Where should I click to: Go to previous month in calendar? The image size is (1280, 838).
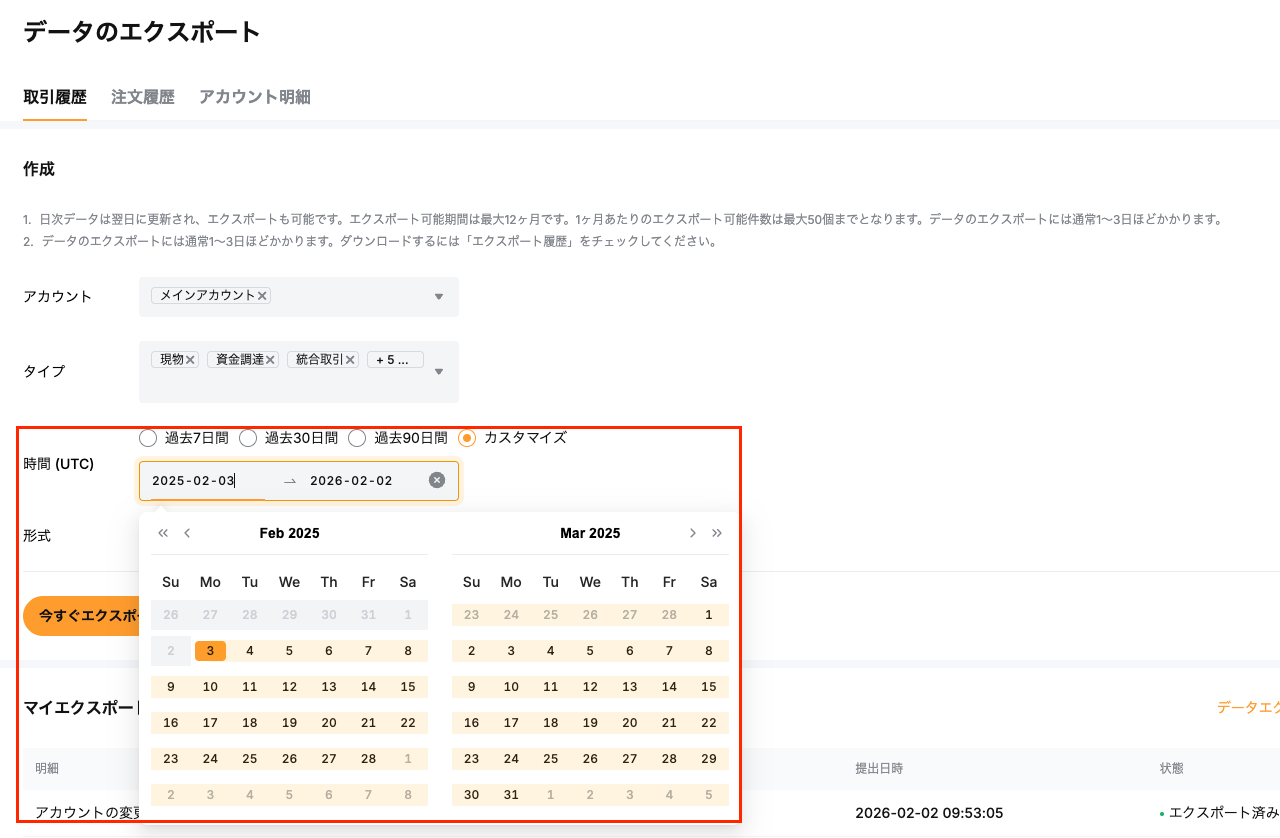tap(187, 533)
